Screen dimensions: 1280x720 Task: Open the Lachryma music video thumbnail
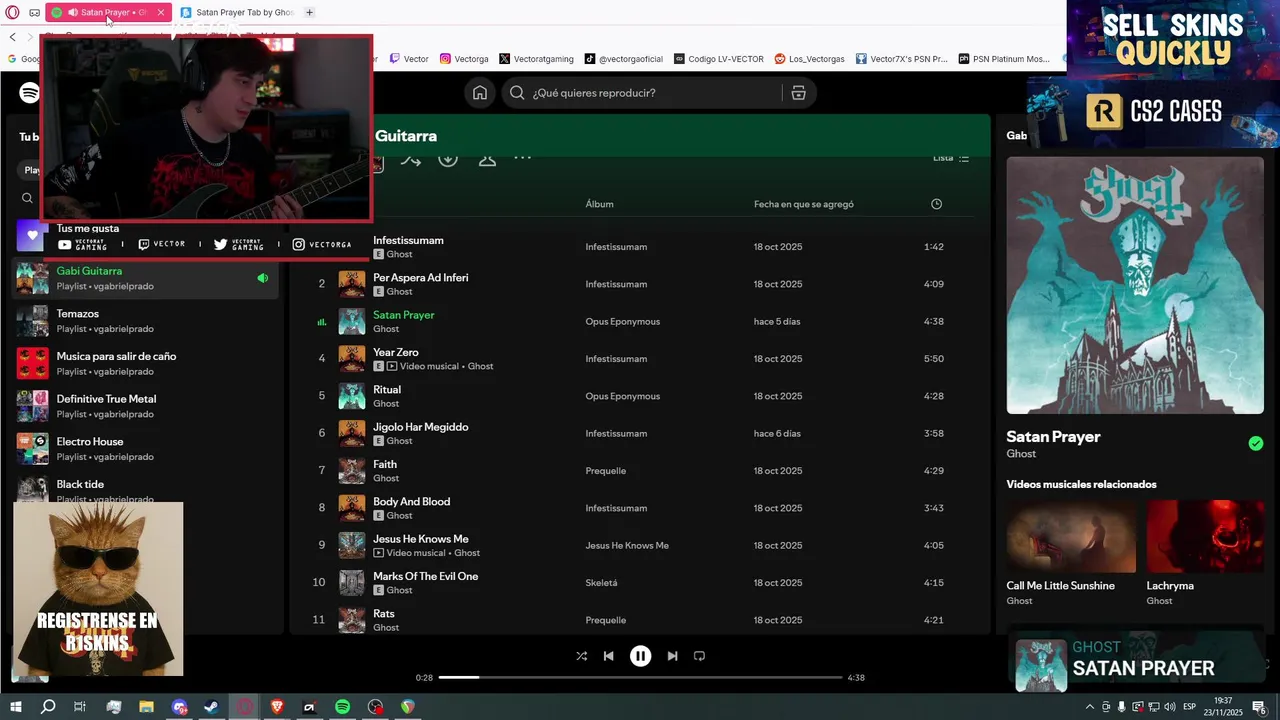point(1205,536)
